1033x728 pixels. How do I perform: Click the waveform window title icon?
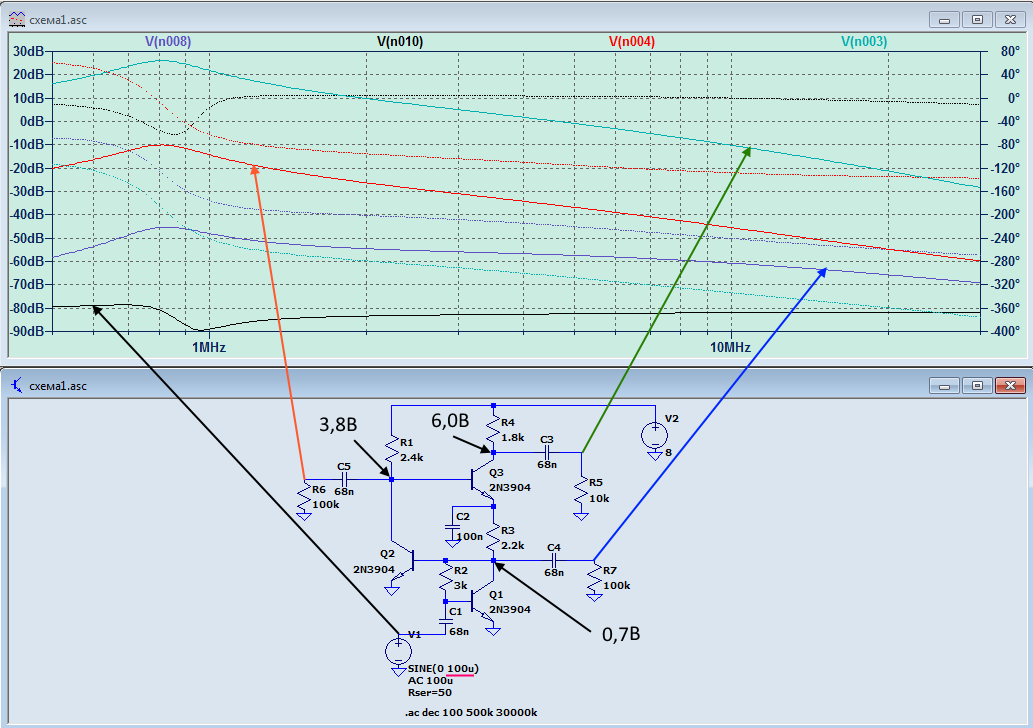coord(16,19)
